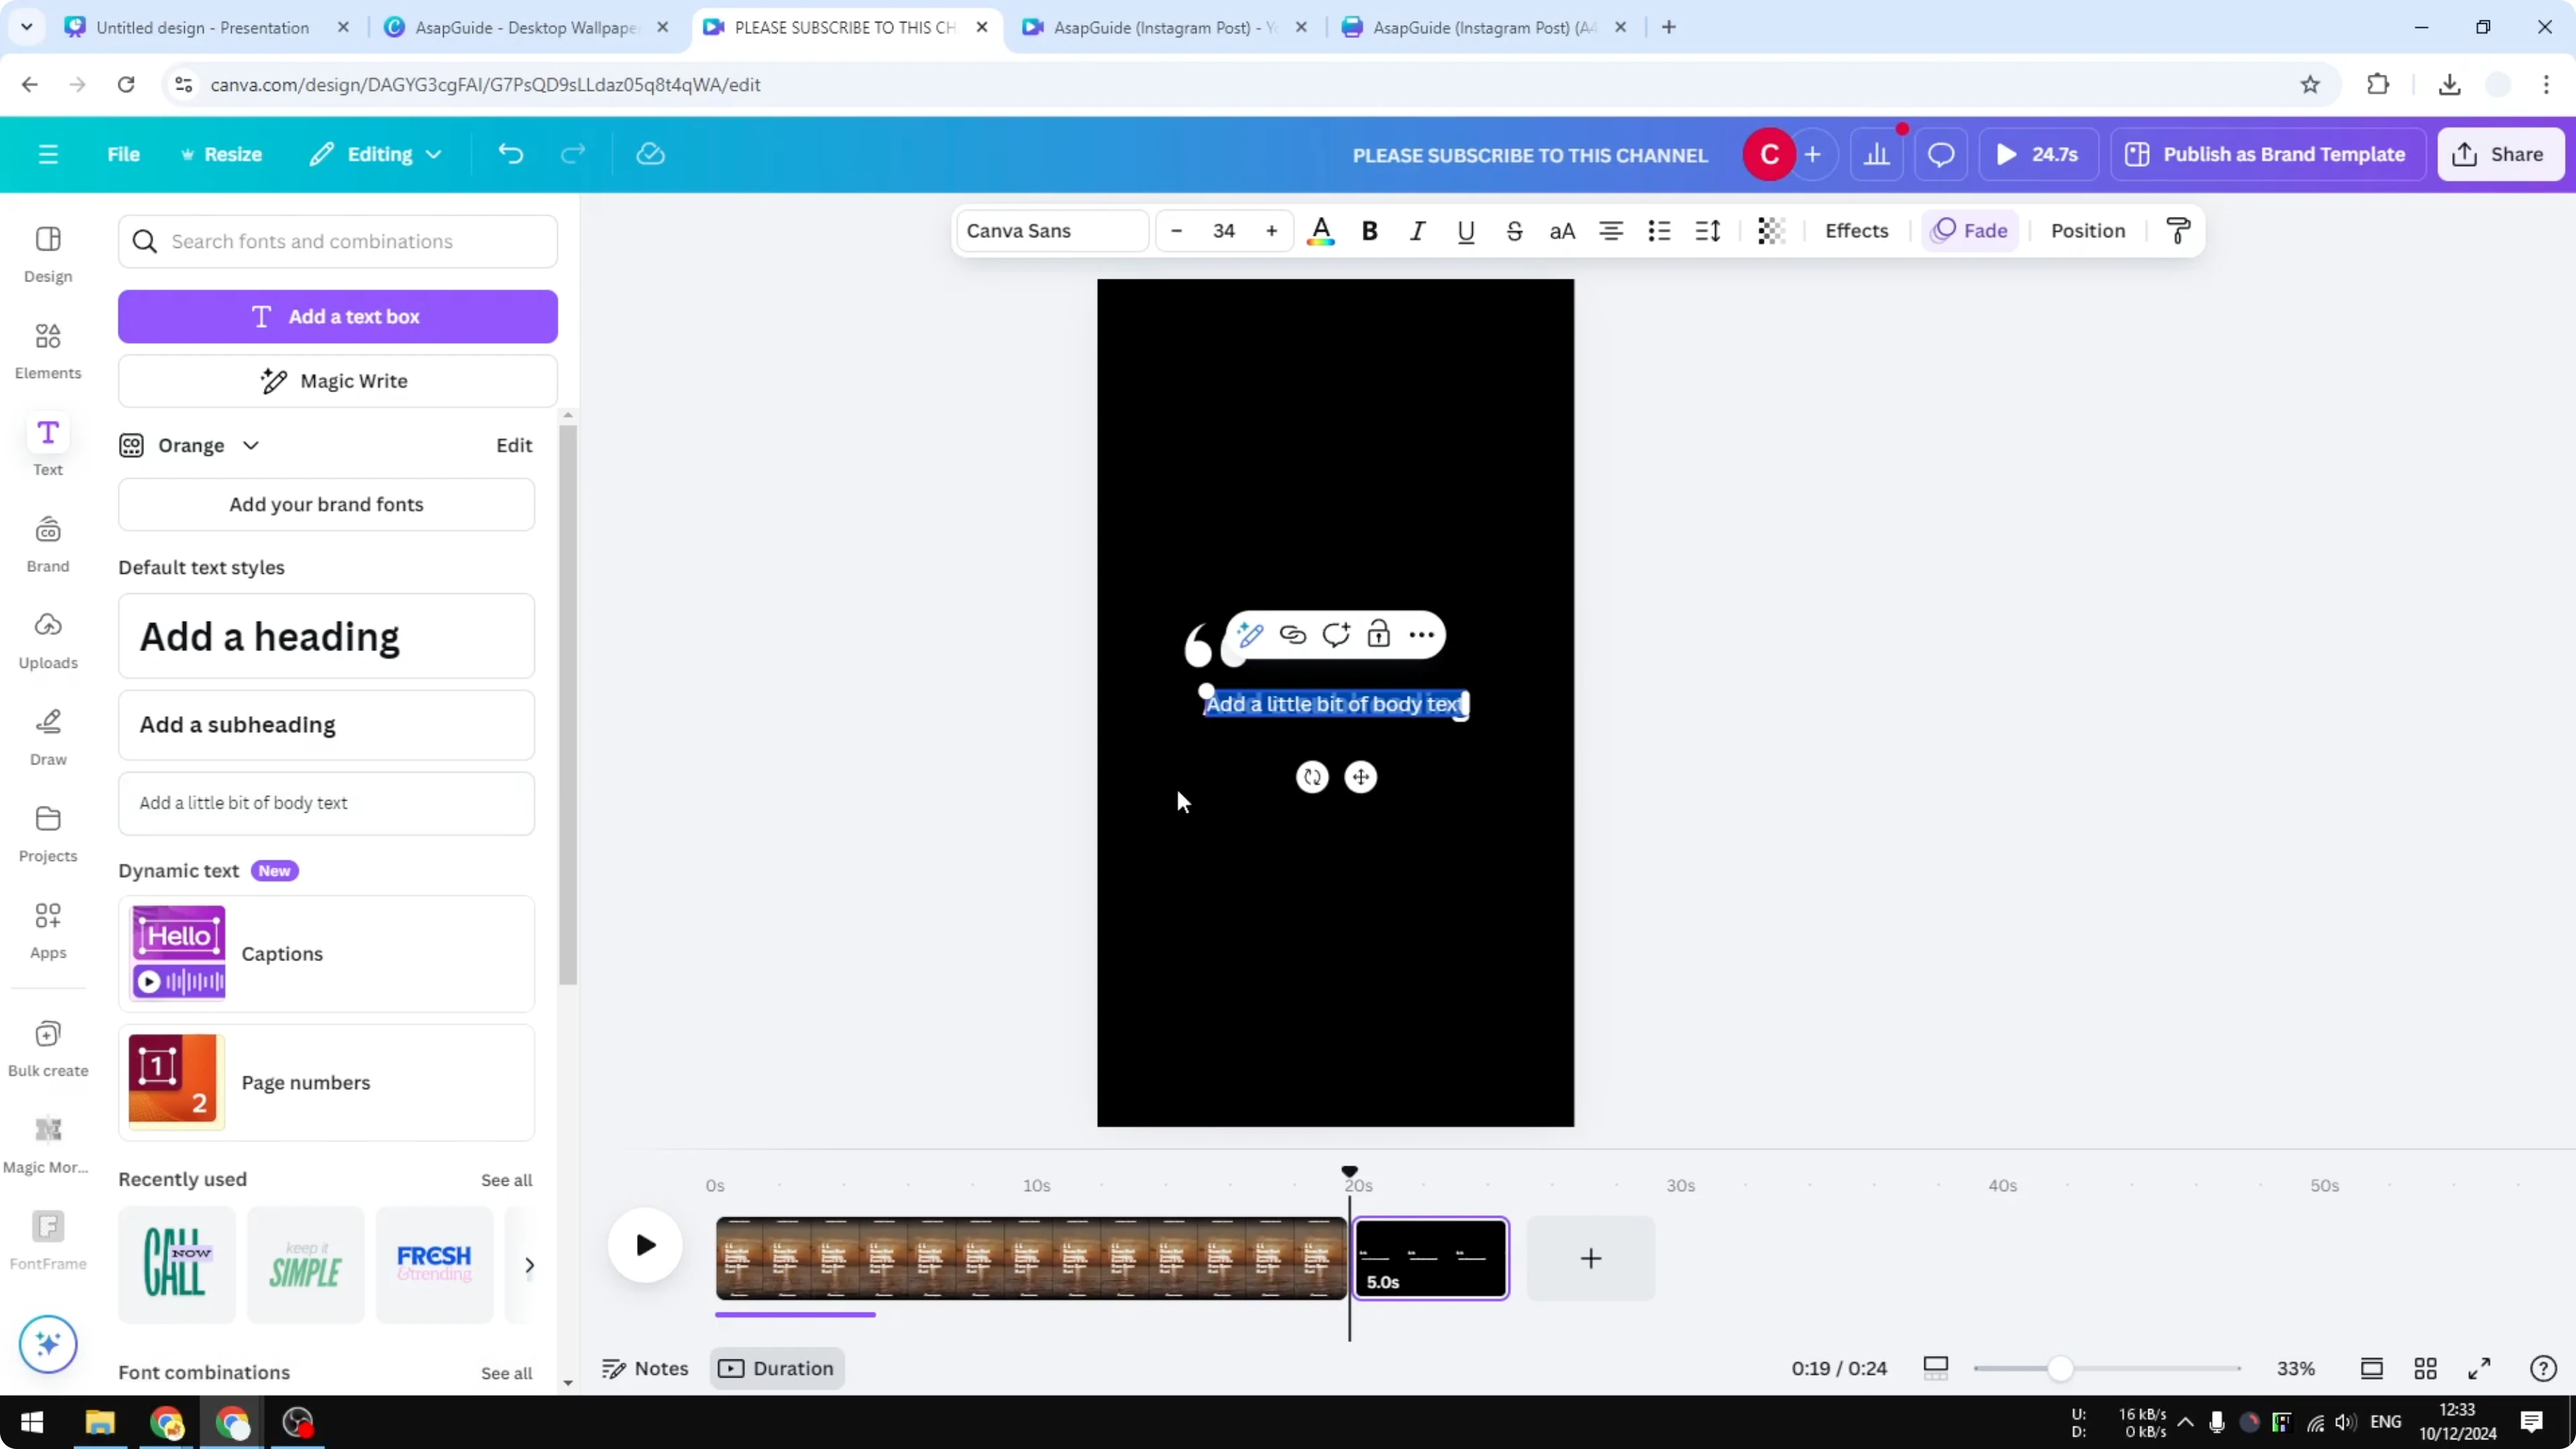Open Magic Write editor from floating toolbar
The image size is (2576, 1449).
[x=1251, y=634]
